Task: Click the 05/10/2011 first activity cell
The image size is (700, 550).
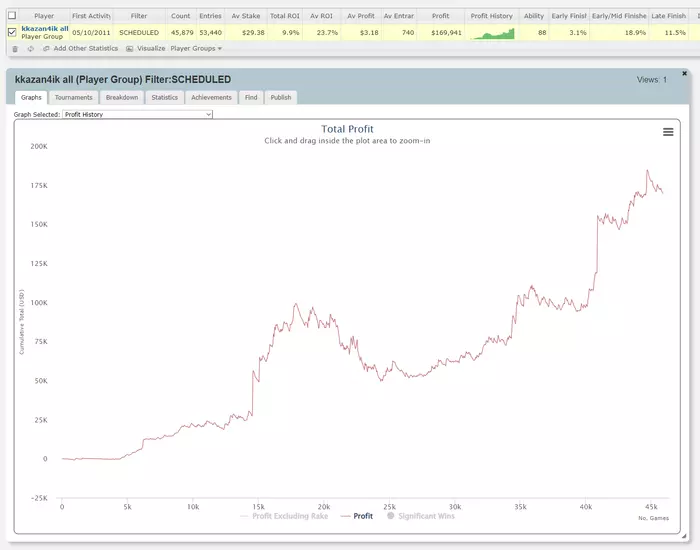Action: click(91, 33)
